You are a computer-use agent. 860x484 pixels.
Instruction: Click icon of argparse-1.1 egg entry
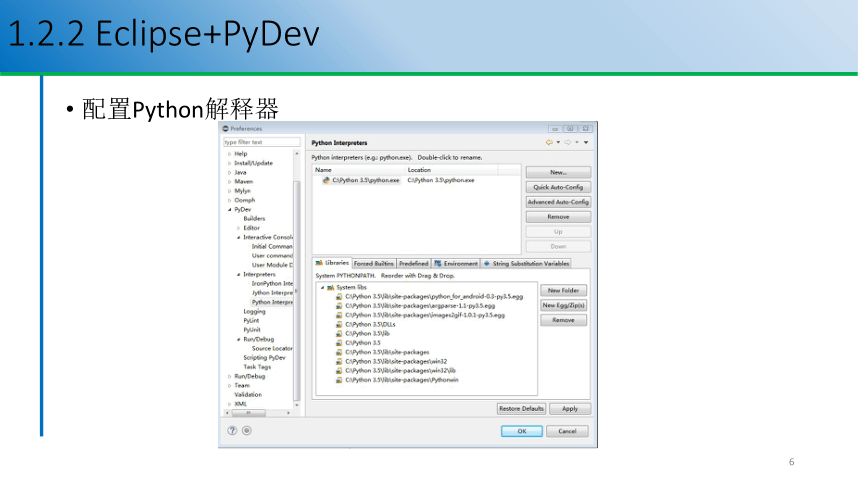tap(340, 306)
